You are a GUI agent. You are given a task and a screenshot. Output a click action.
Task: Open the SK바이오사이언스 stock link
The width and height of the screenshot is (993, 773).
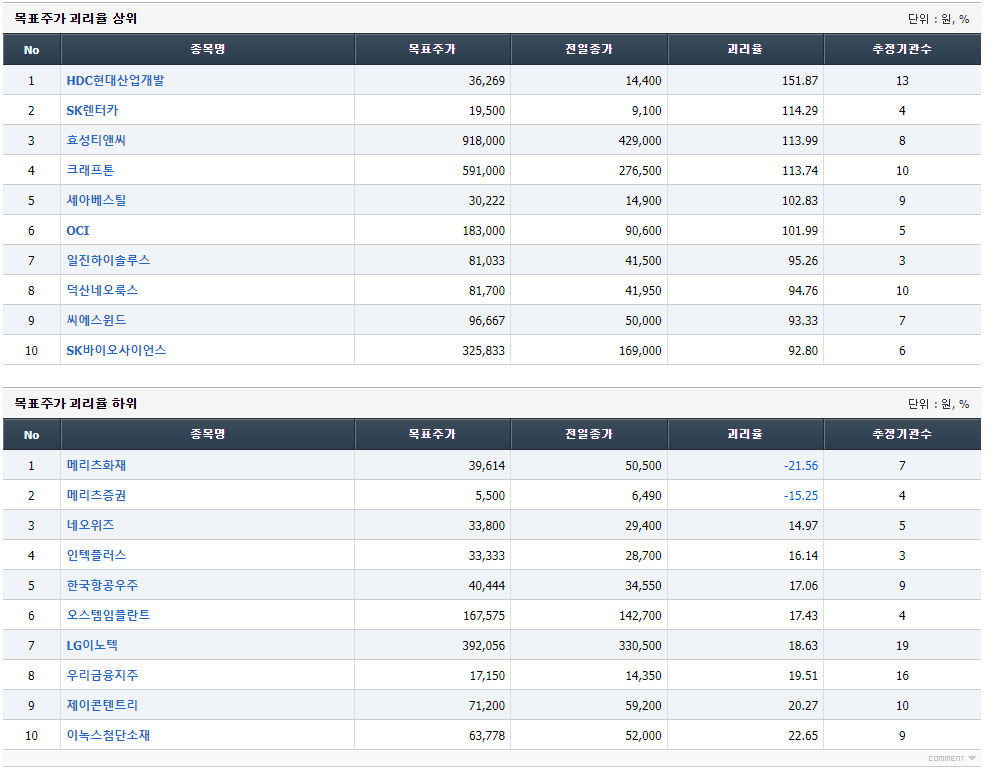[117, 350]
